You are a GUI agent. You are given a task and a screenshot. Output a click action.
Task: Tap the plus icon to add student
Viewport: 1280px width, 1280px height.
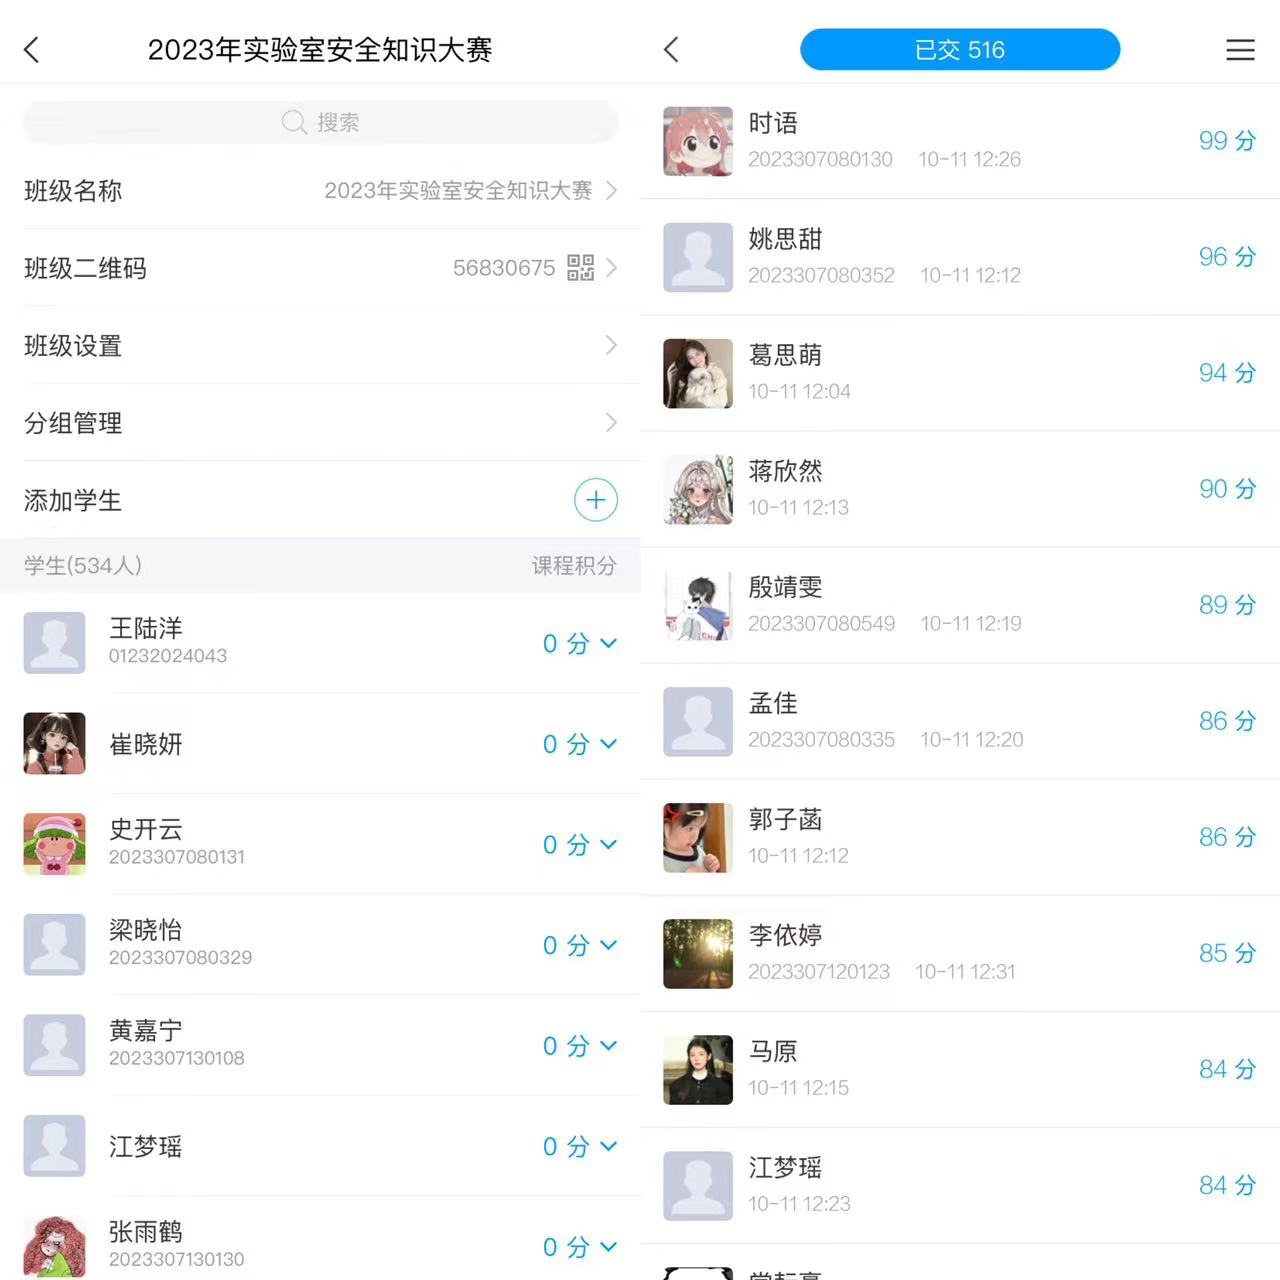tap(596, 500)
